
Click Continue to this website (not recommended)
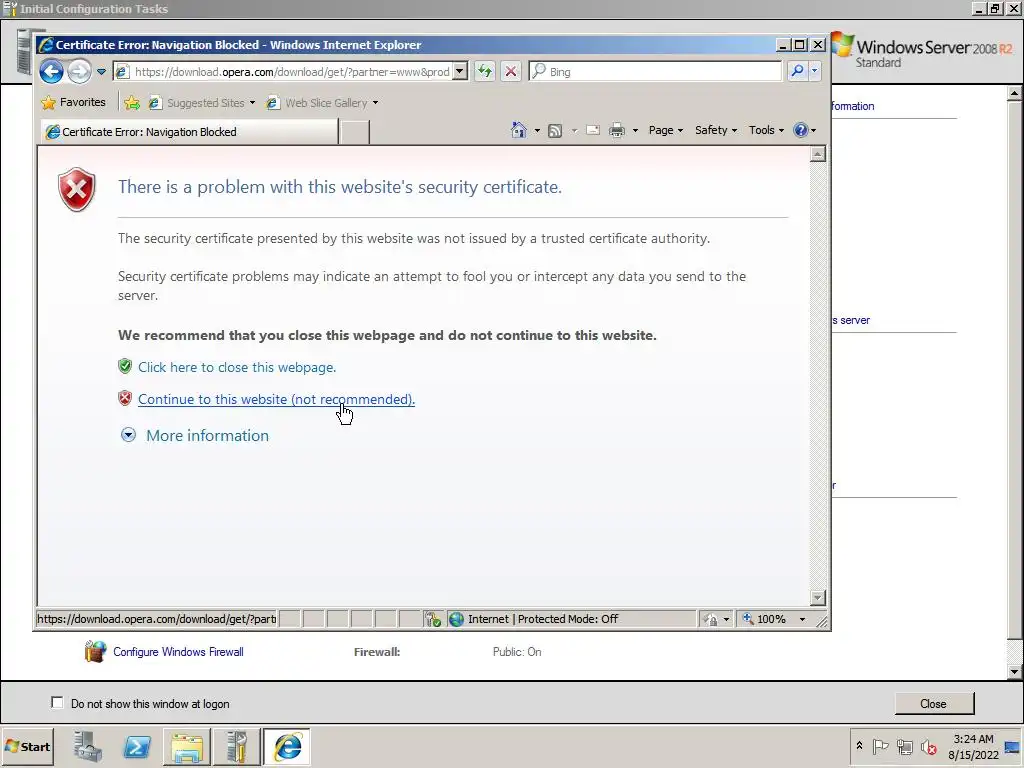276,399
